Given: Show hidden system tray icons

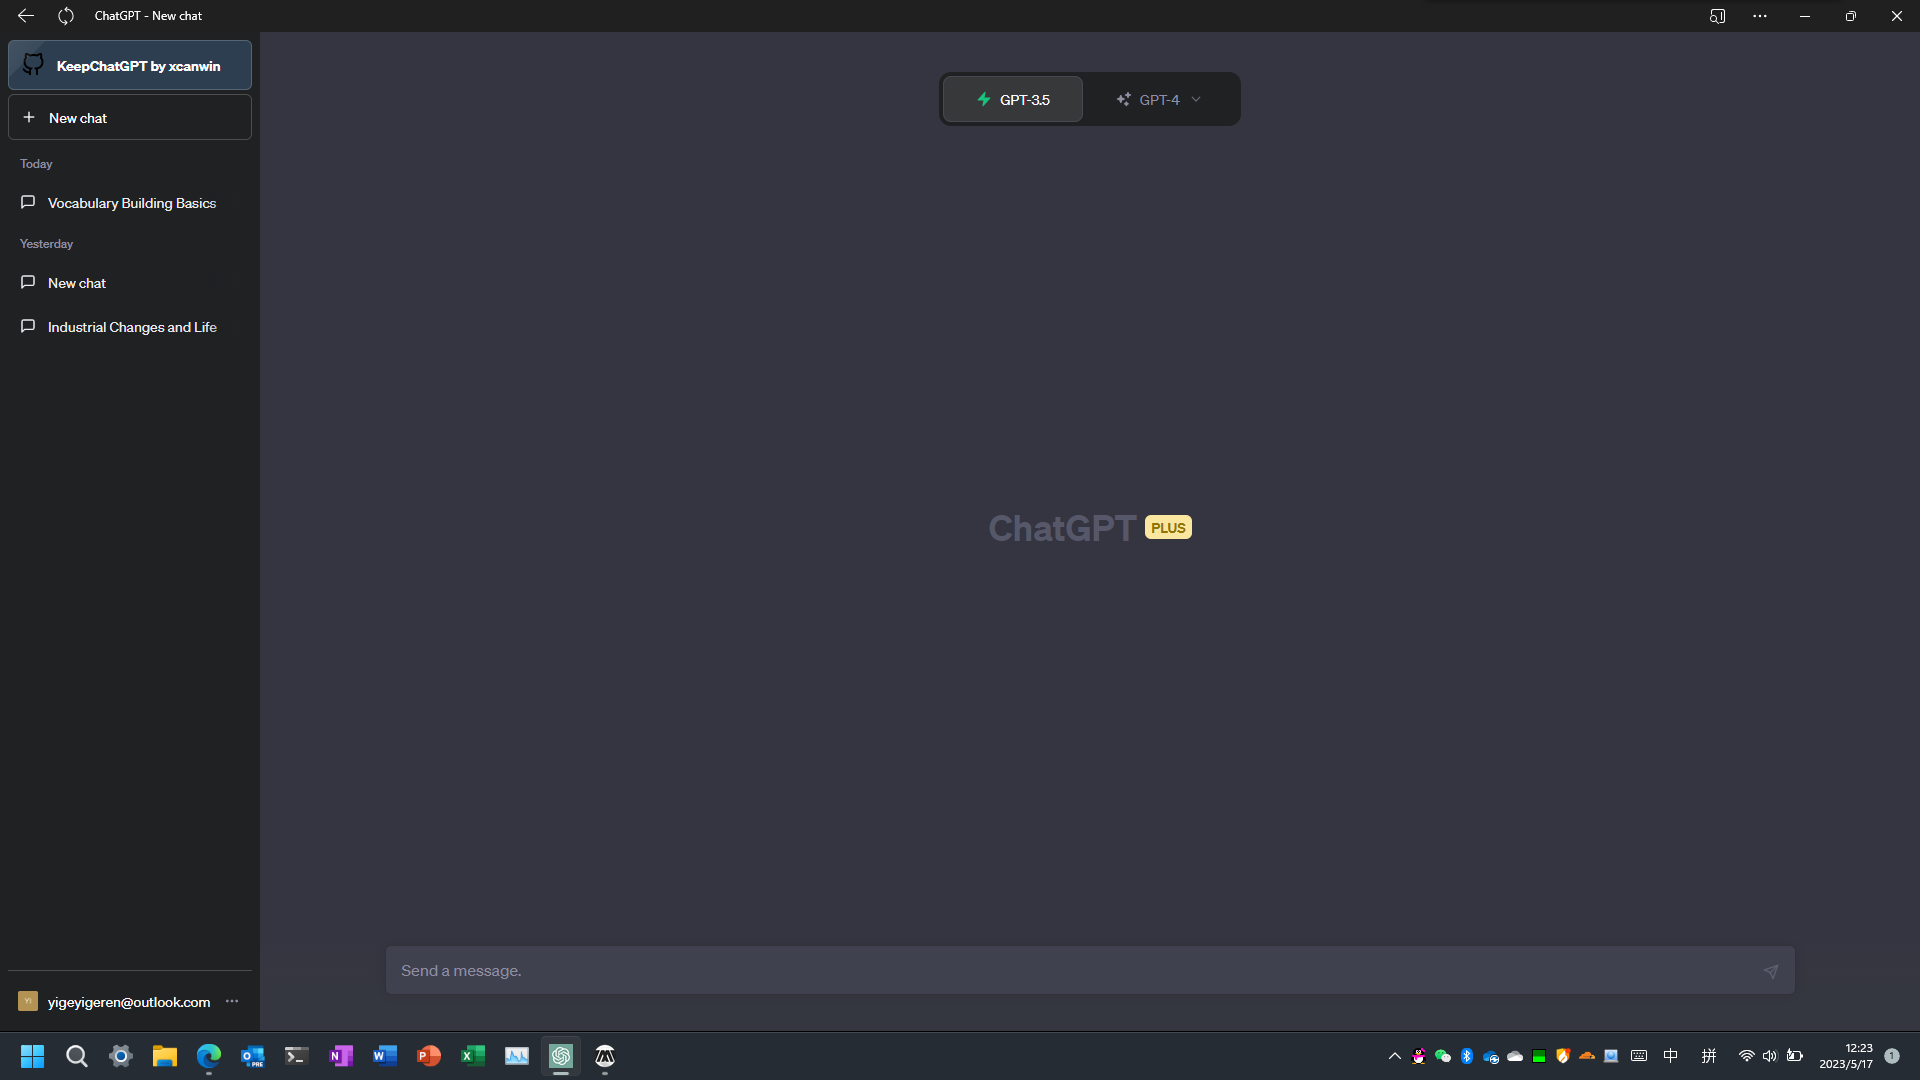Looking at the screenshot, I should click(x=1394, y=1056).
